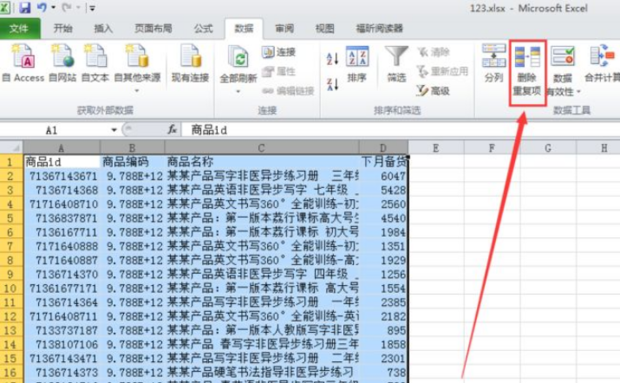Click the 编辑链接 button

[x=288, y=91]
